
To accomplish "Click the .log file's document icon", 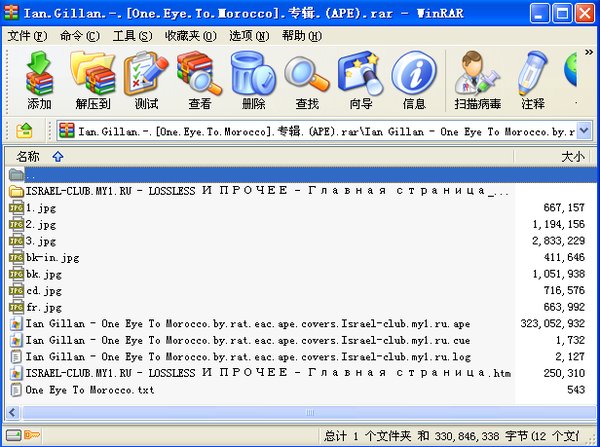I will 16,357.
